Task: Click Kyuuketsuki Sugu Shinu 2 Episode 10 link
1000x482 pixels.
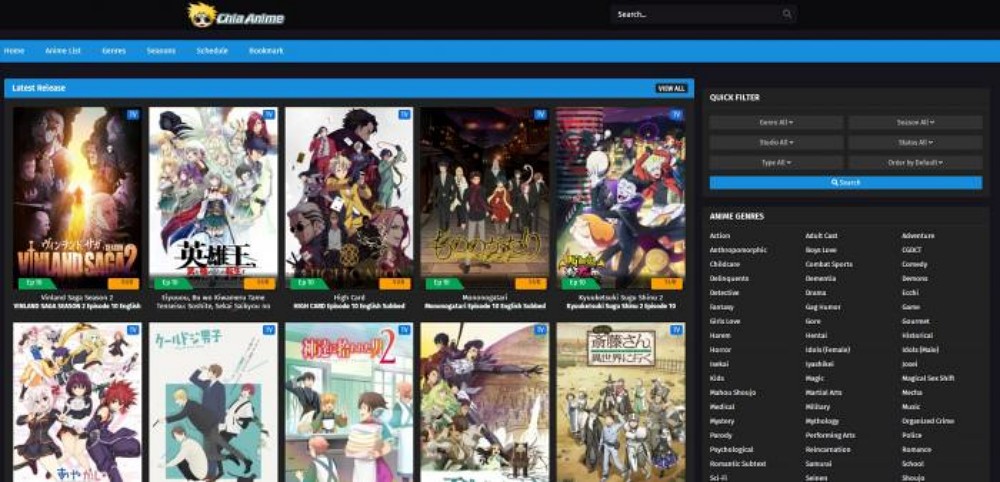Action: point(621,307)
